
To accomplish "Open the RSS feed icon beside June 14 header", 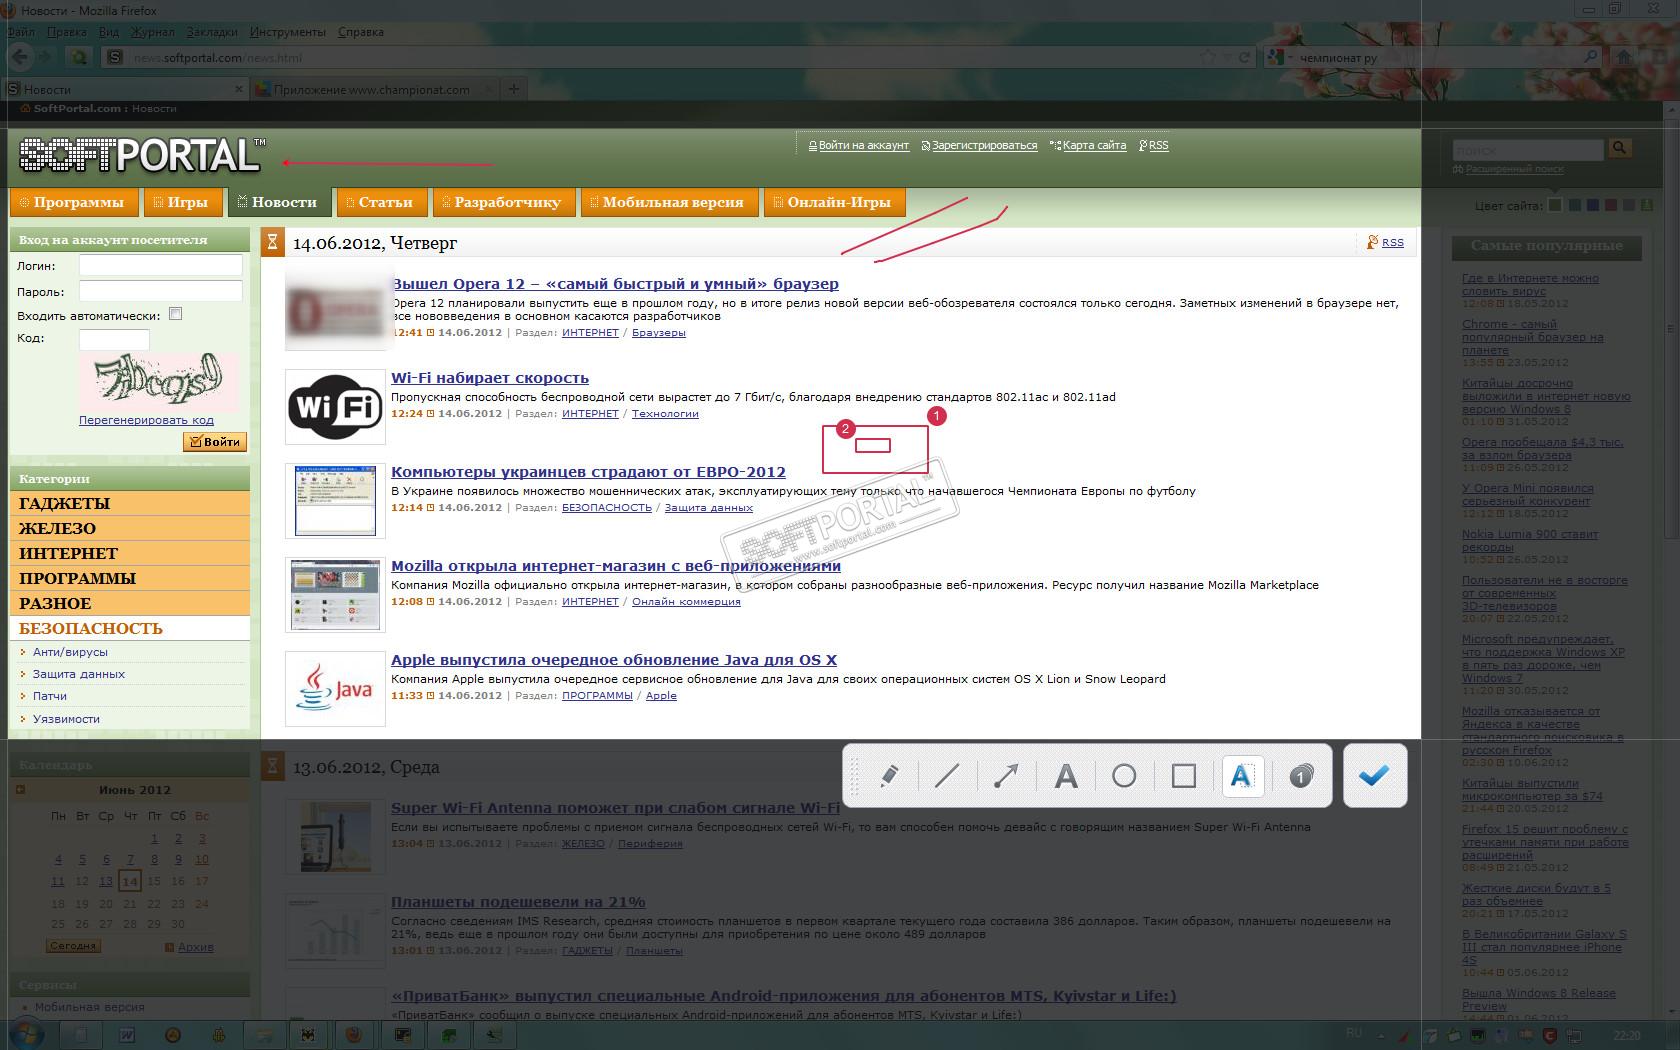I will coord(1373,242).
